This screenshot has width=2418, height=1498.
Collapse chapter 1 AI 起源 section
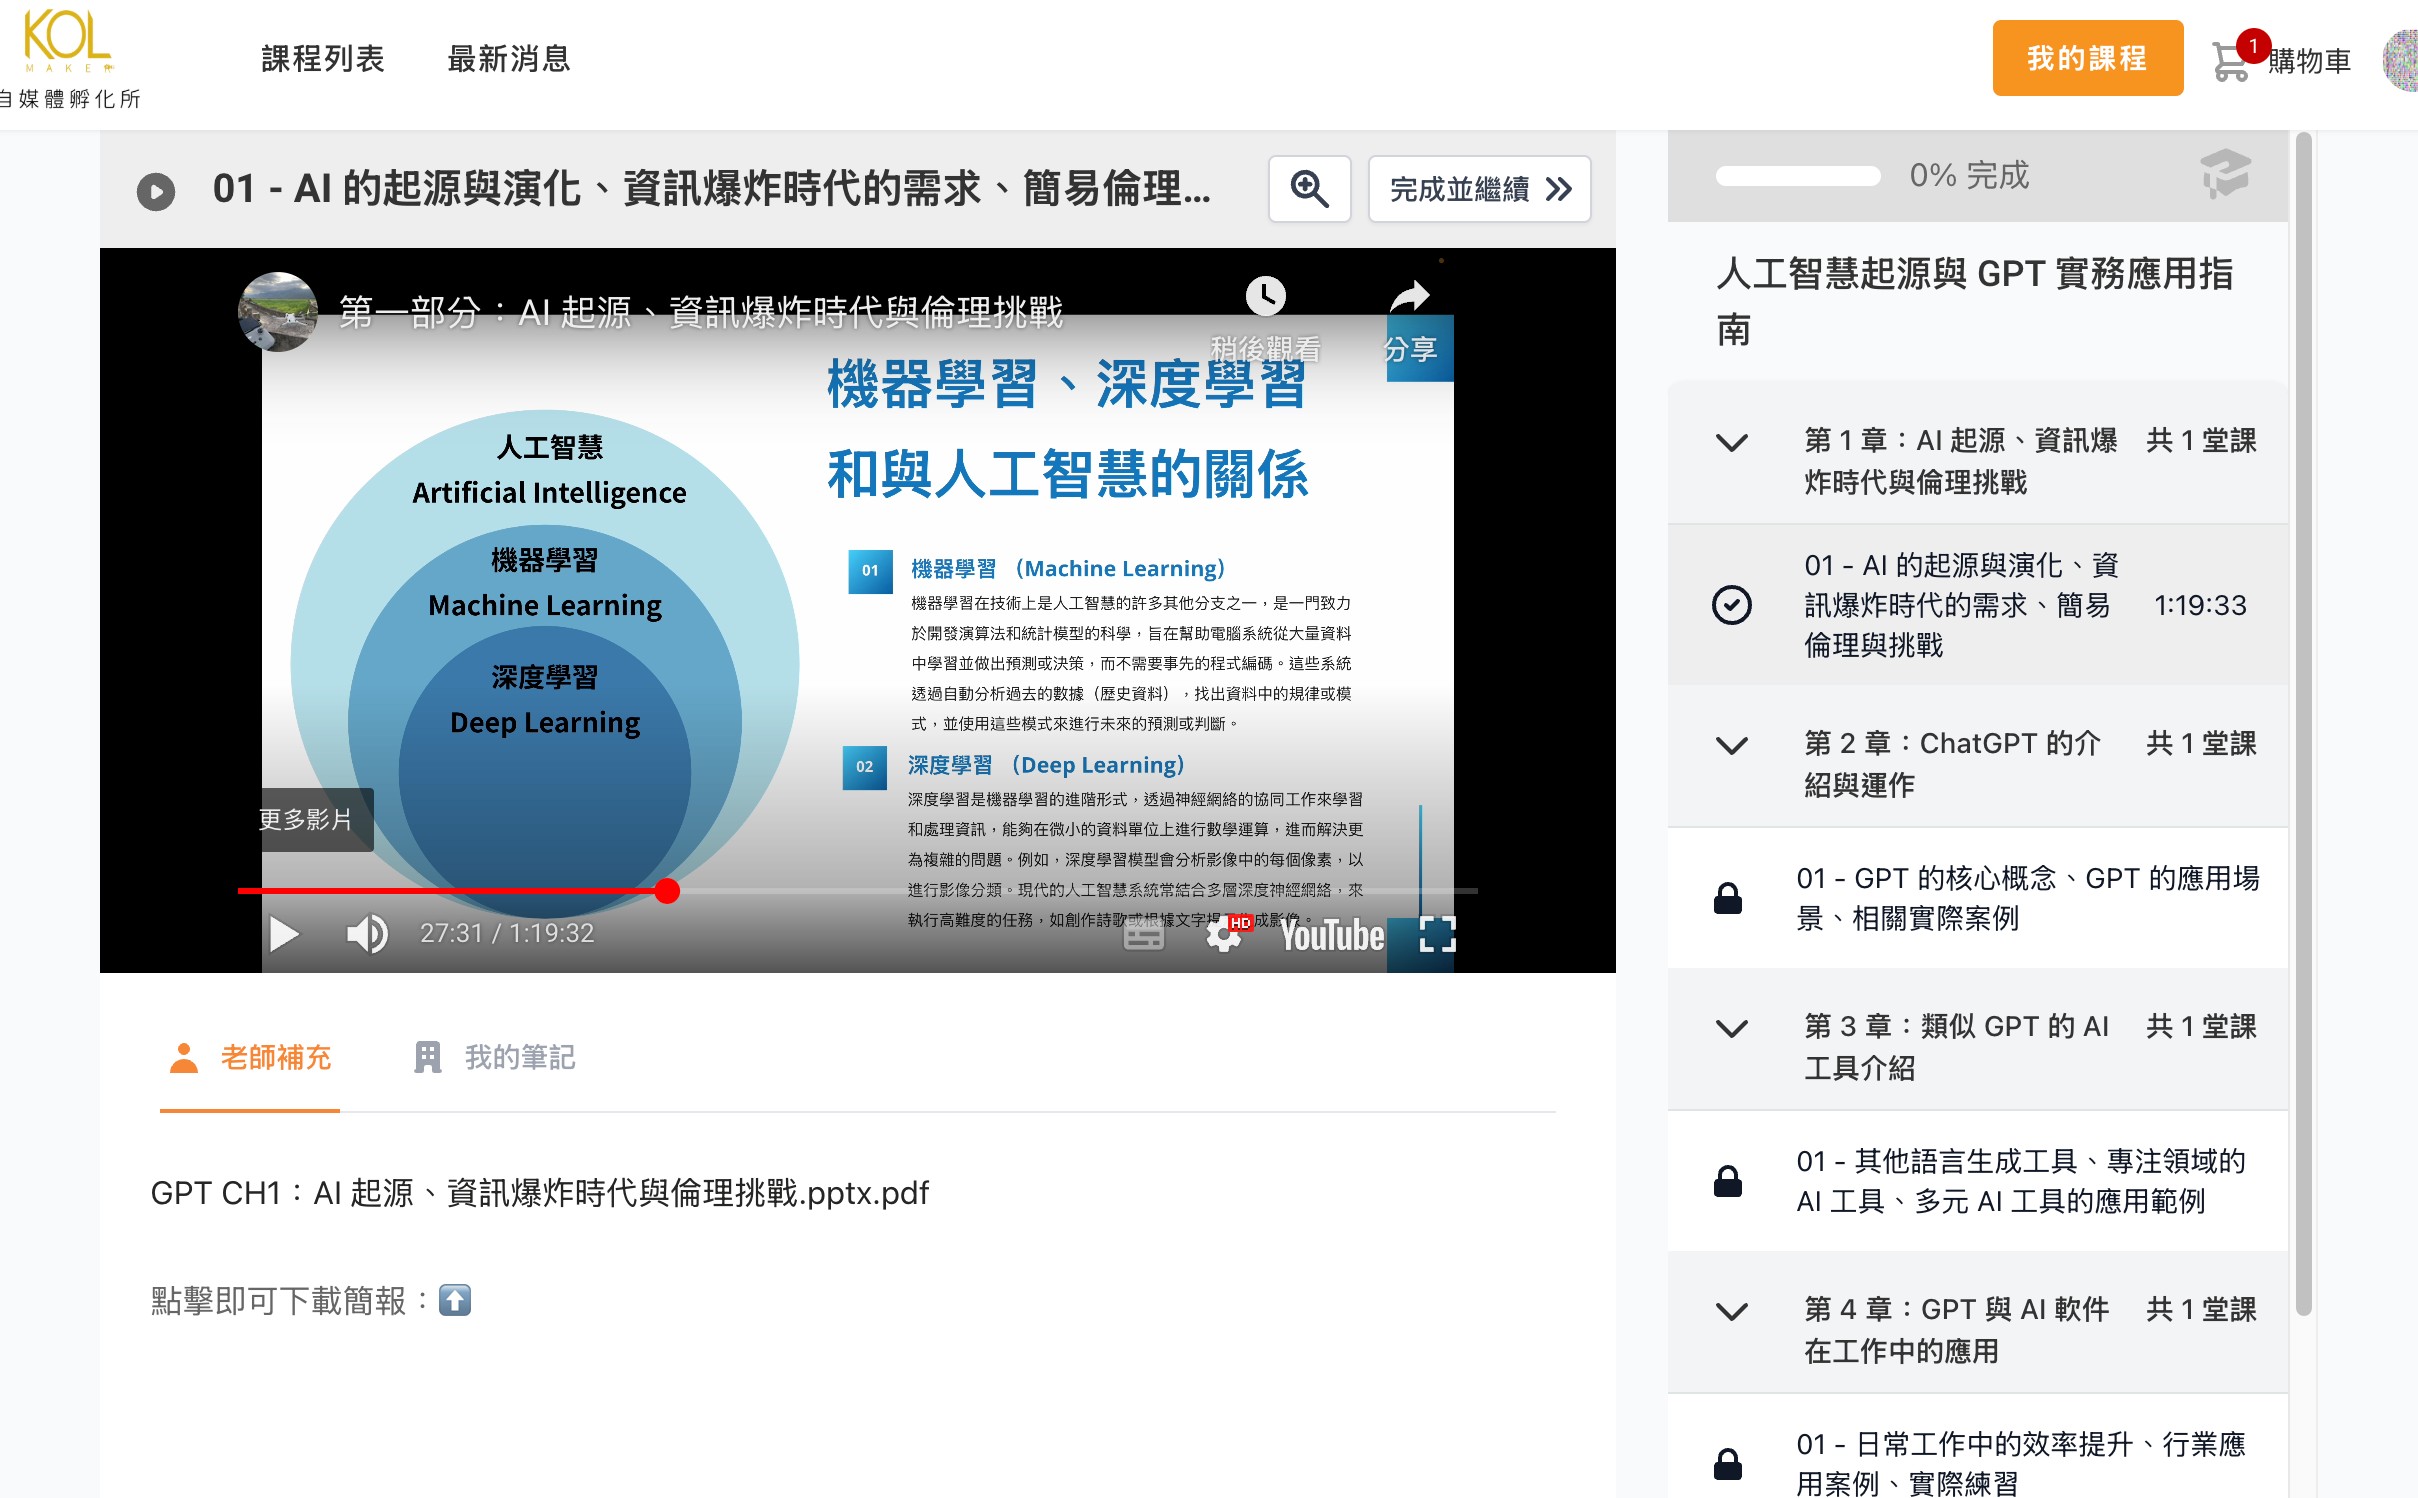click(x=1731, y=442)
